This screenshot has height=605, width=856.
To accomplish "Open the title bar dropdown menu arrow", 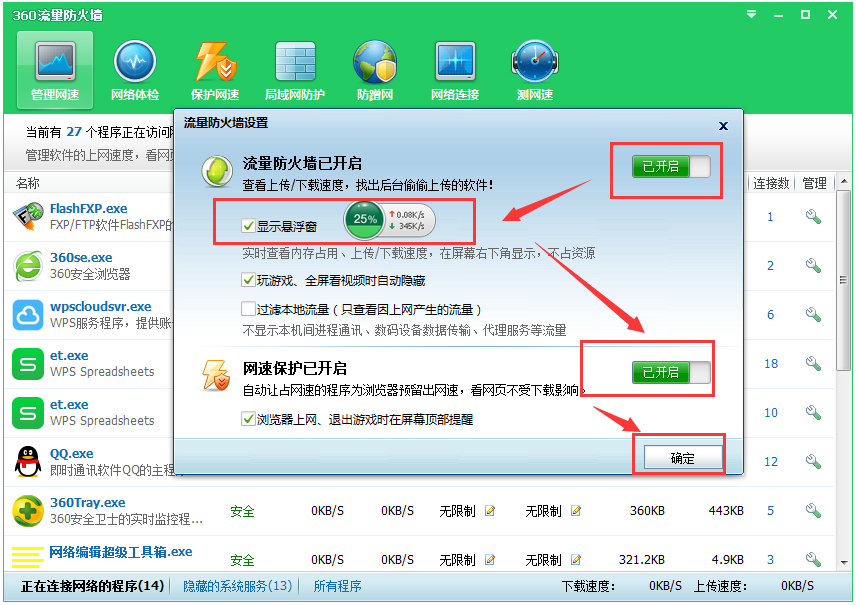I will [x=752, y=15].
